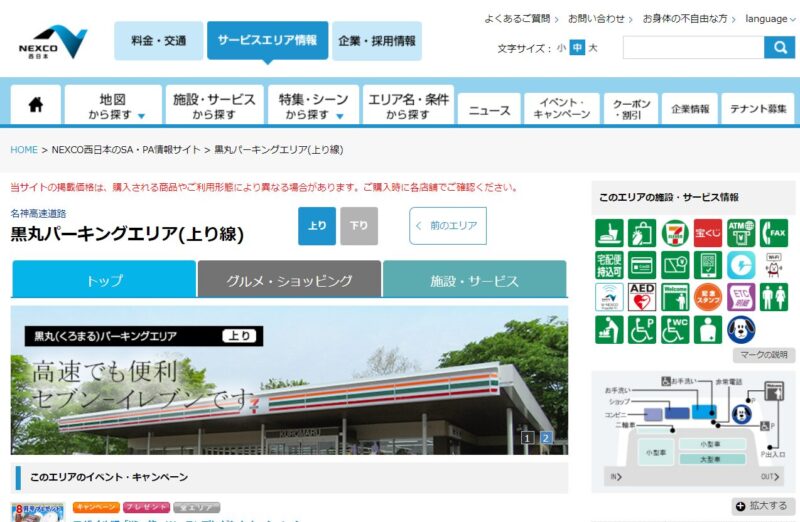Screen dimensions: 800x522
Task: Click the AED heart icon
Action: pyautogui.click(x=642, y=297)
